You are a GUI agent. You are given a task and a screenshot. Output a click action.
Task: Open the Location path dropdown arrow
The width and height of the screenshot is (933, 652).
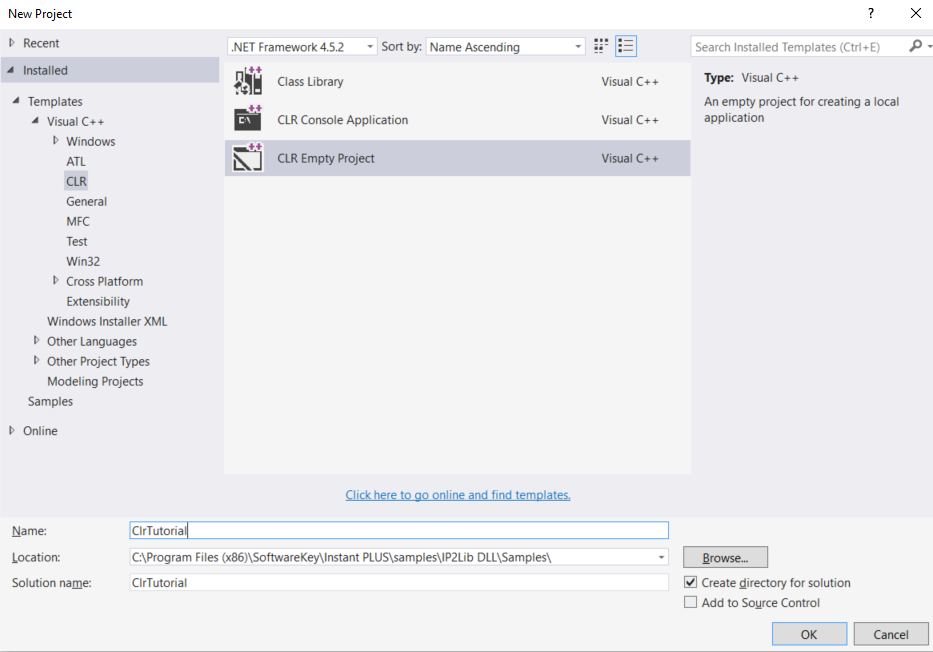point(661,557)
